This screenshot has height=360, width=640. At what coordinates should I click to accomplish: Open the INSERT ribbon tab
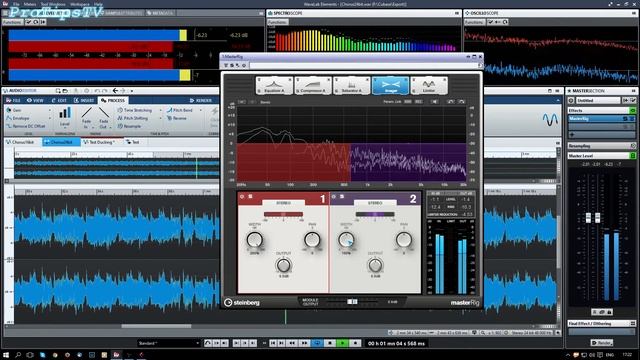tap(84, 100)
